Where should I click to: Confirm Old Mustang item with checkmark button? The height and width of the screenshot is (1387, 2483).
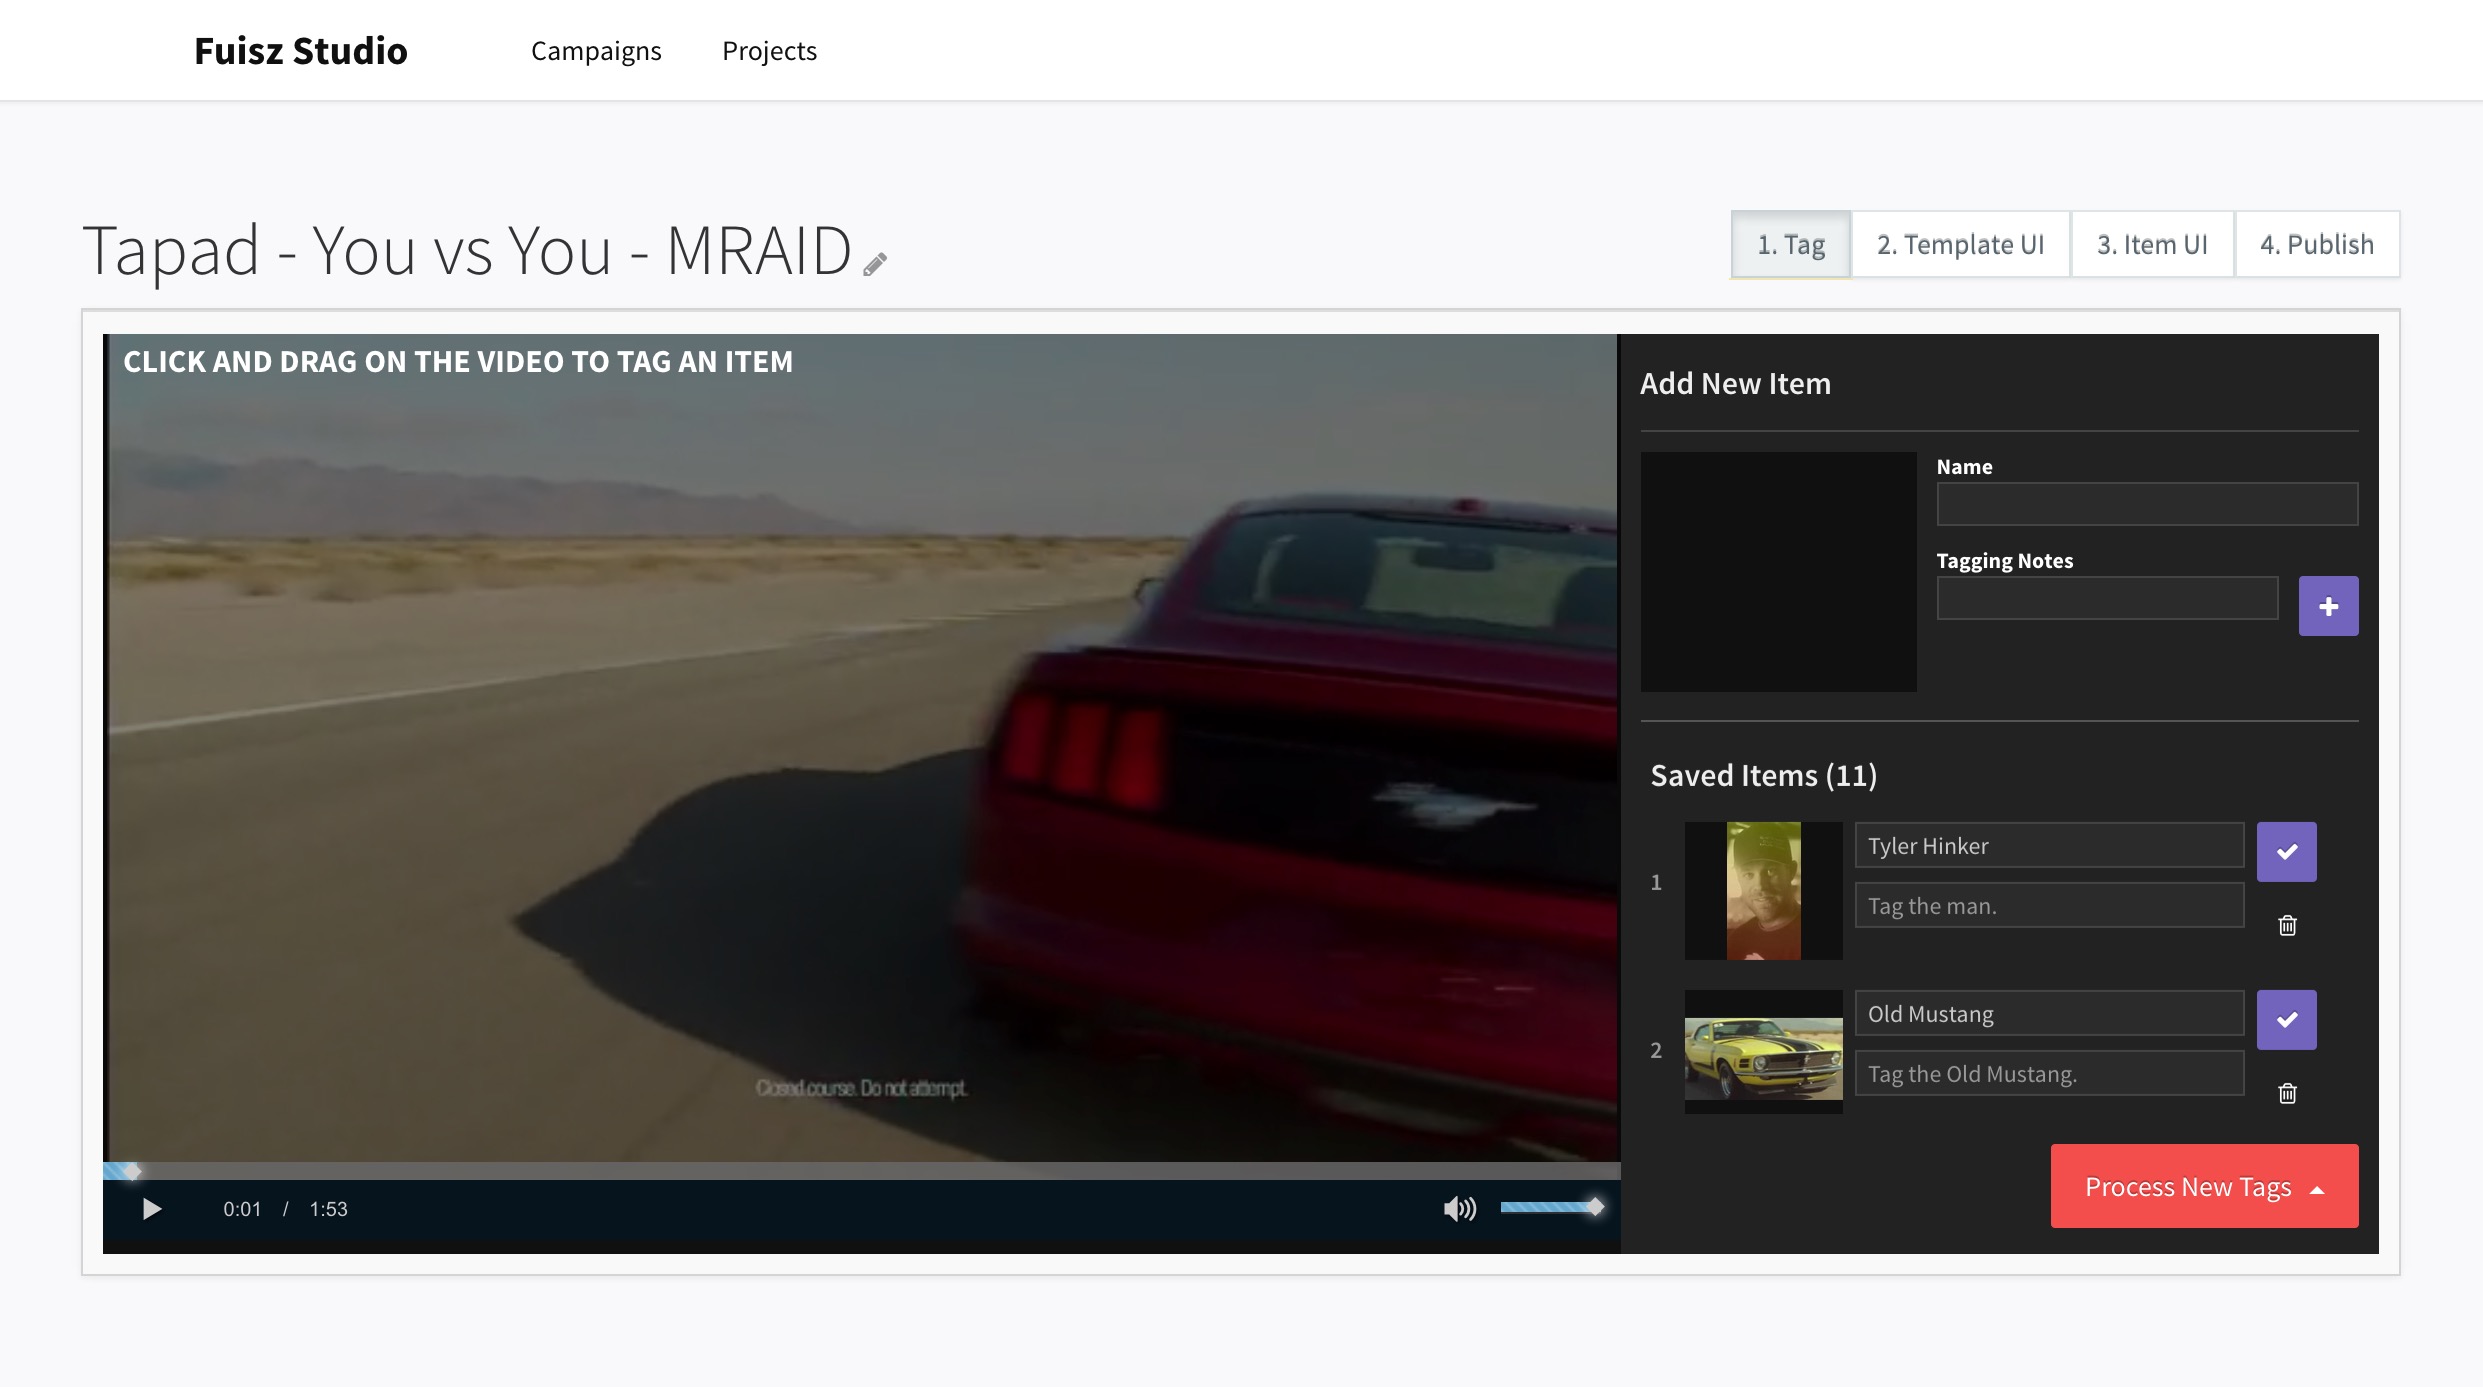(x=2286, y=1020)
